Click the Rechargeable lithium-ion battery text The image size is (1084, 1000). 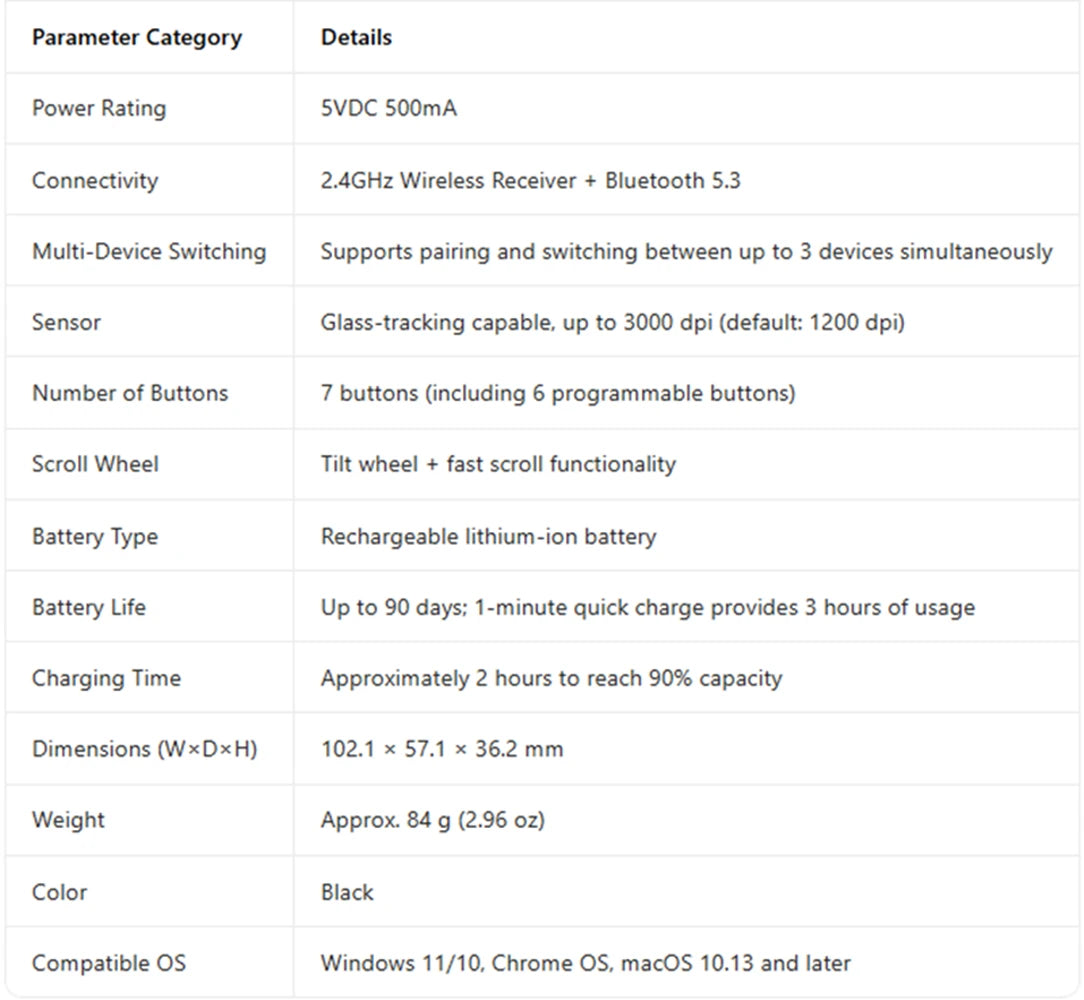point(489,537)
